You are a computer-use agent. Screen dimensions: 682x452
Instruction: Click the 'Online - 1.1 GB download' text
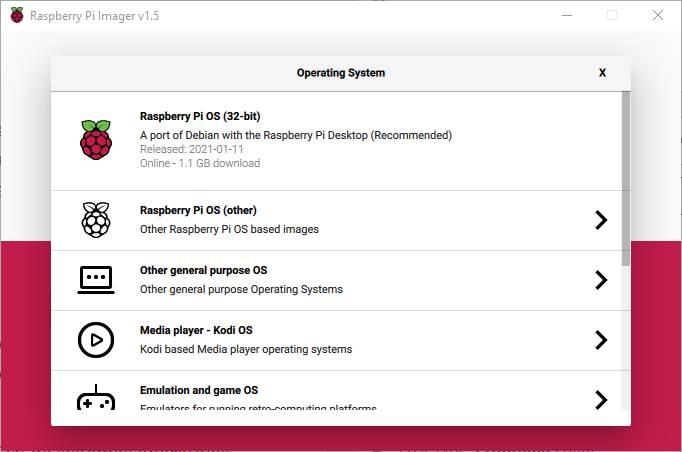click(x=200, y=163)
